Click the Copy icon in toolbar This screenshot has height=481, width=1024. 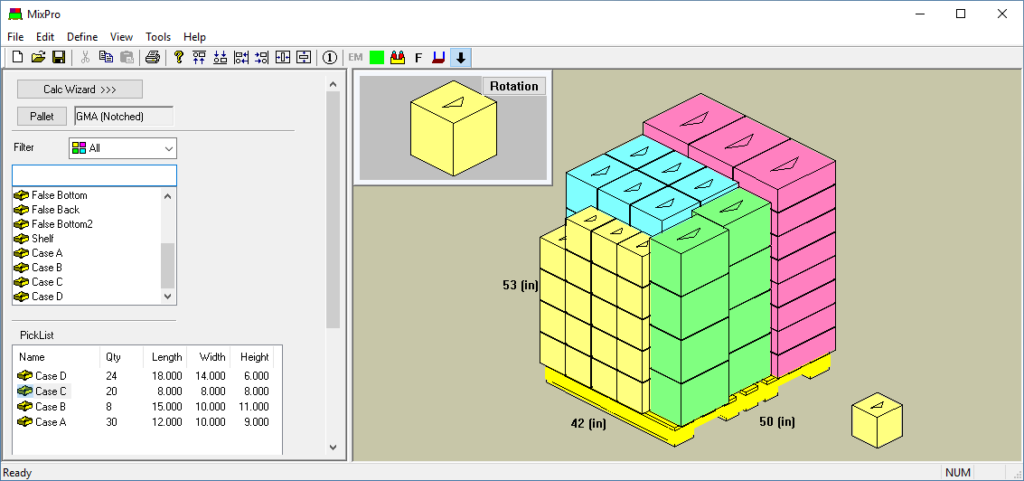(x=106, y=57)
